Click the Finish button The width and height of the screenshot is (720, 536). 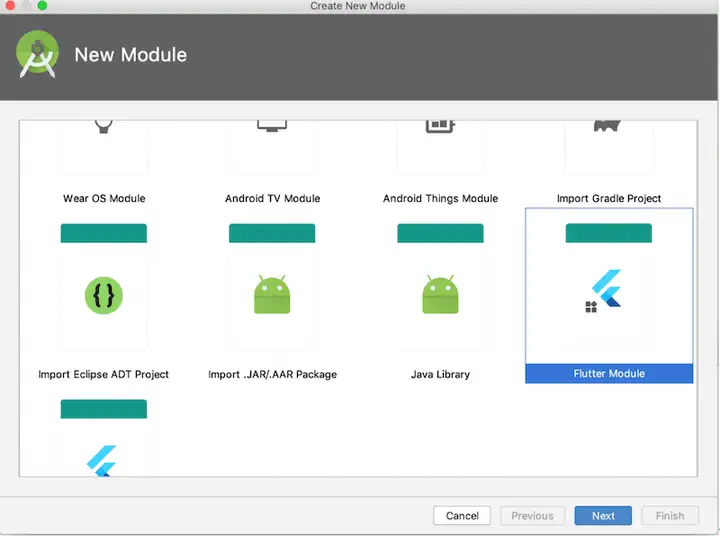[670, 516]
